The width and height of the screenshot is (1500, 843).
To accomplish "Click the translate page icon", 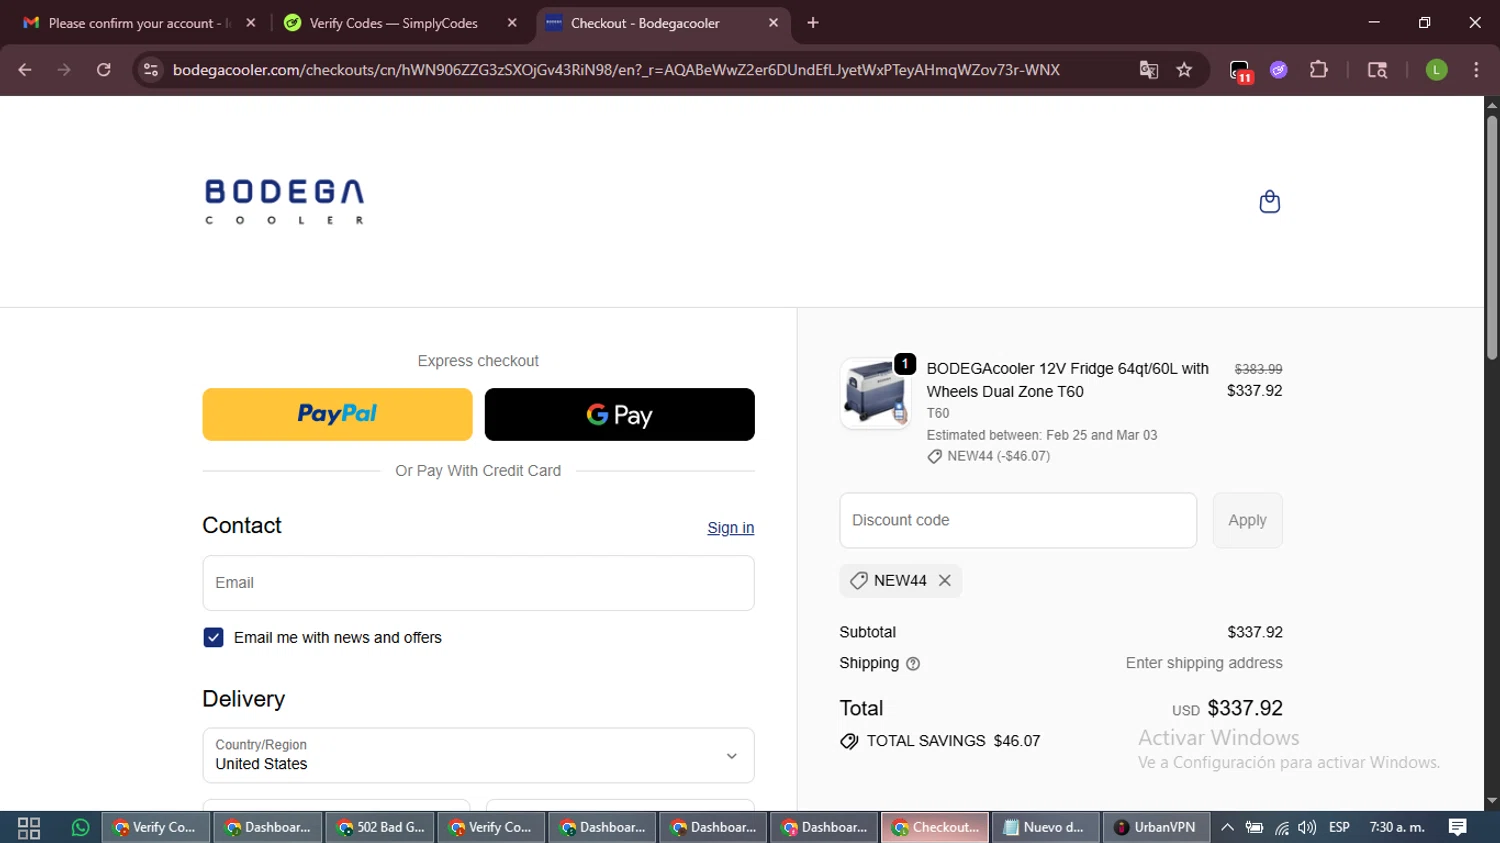I will [x=1149, y=70].
